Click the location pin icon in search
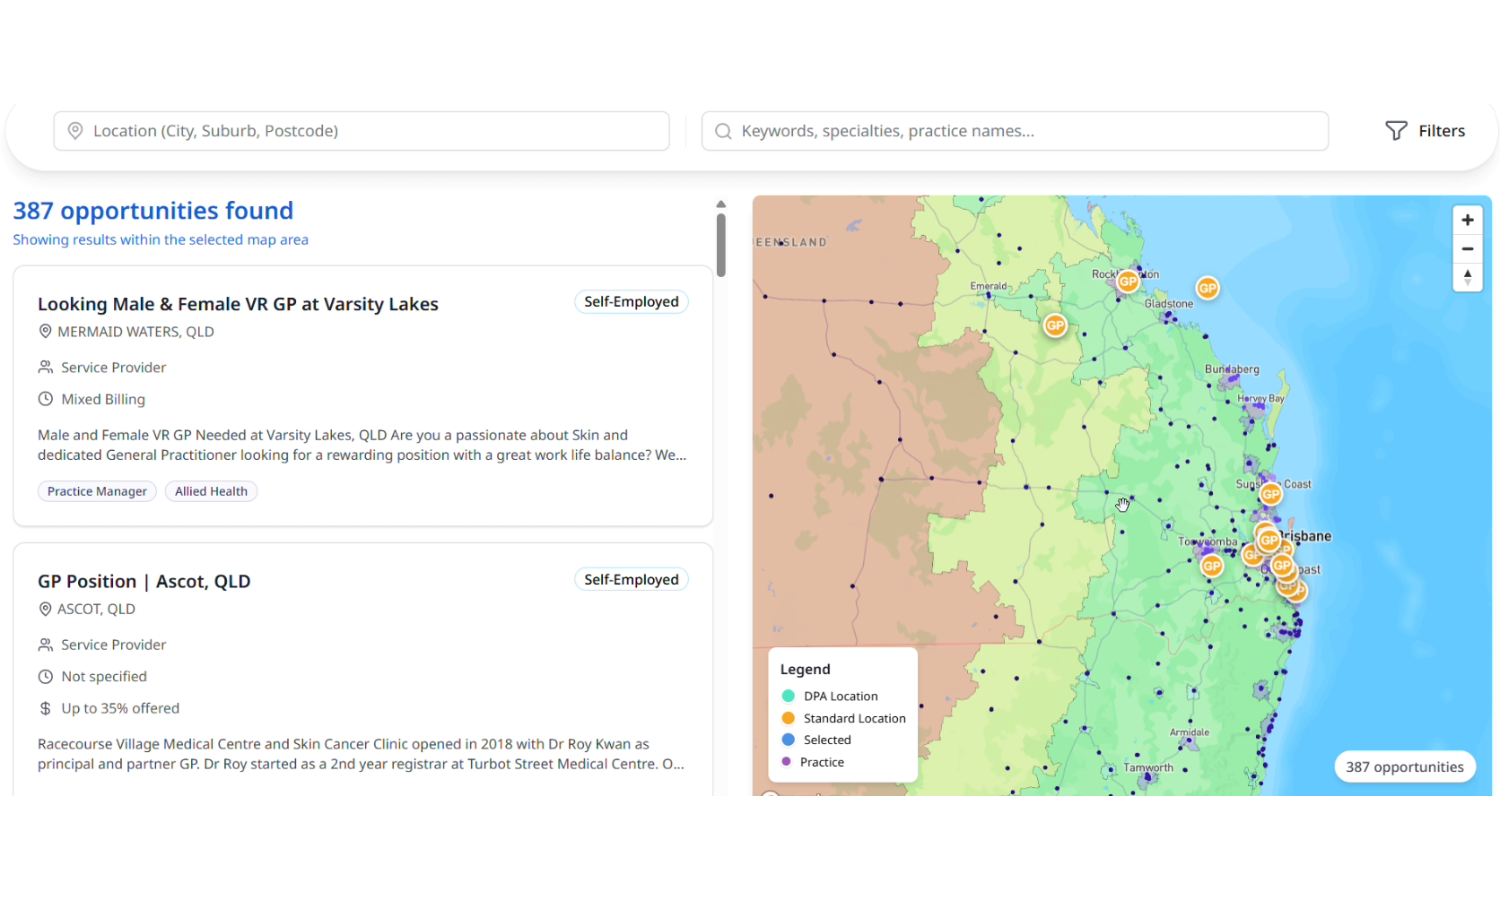Screen dimensions: 1500x900 pos(75,131)
